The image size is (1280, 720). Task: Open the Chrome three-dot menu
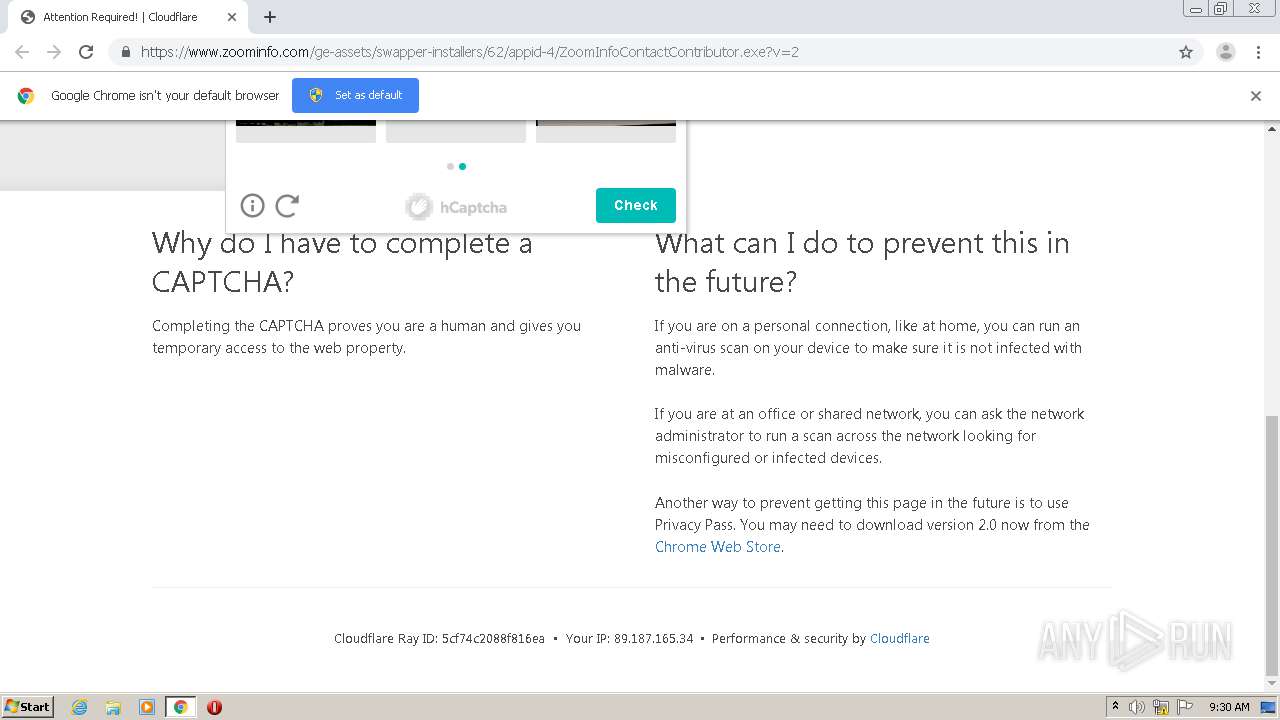click(1258, 52)
